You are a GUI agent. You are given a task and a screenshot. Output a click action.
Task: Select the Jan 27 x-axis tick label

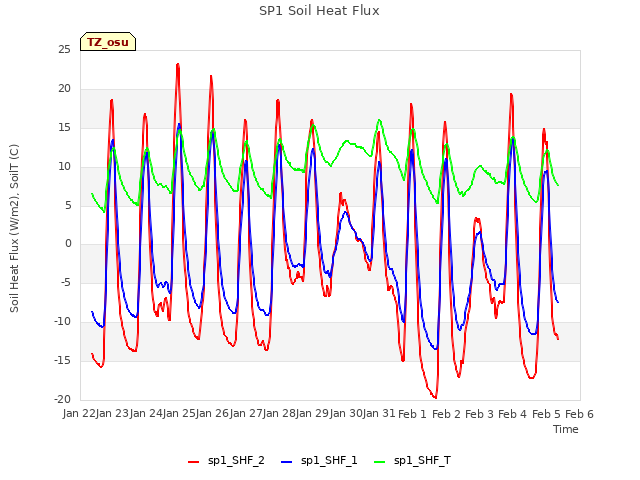click(x=246, y=414)
